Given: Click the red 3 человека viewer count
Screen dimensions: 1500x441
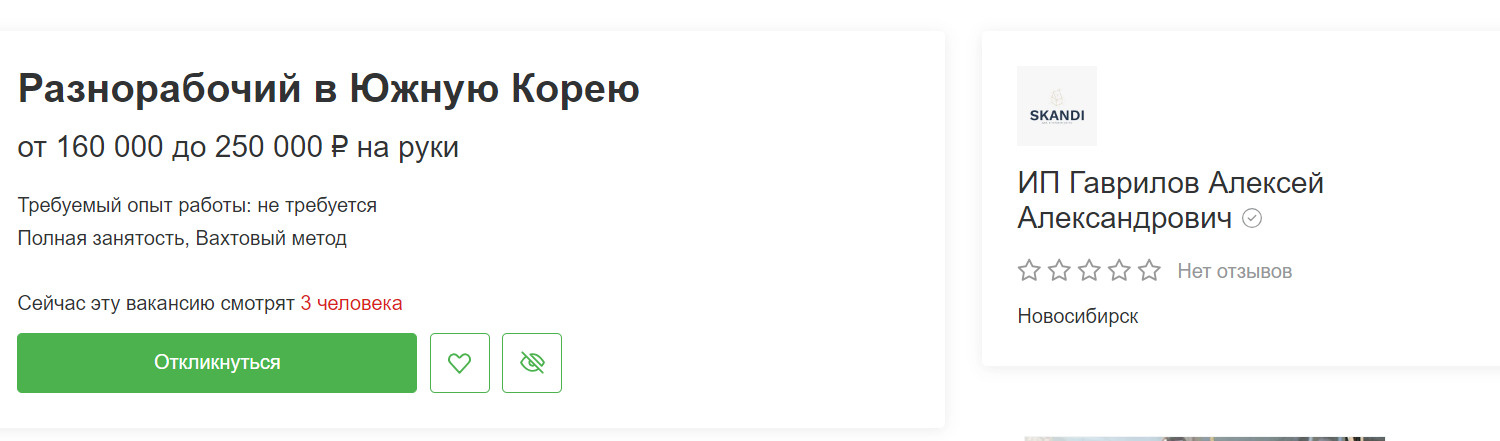Looking at the screenshot, I should point(351,303).
